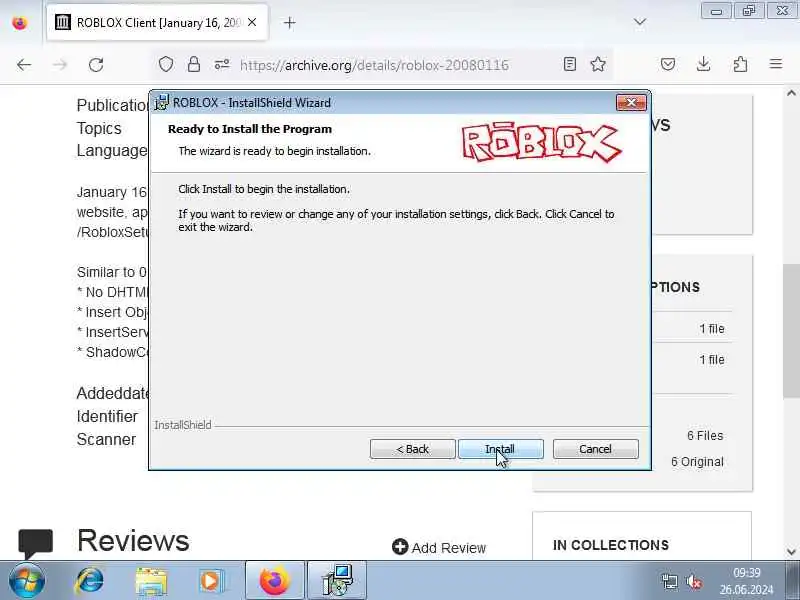Switch to Firefox in the taskbar

coord(275,581)
